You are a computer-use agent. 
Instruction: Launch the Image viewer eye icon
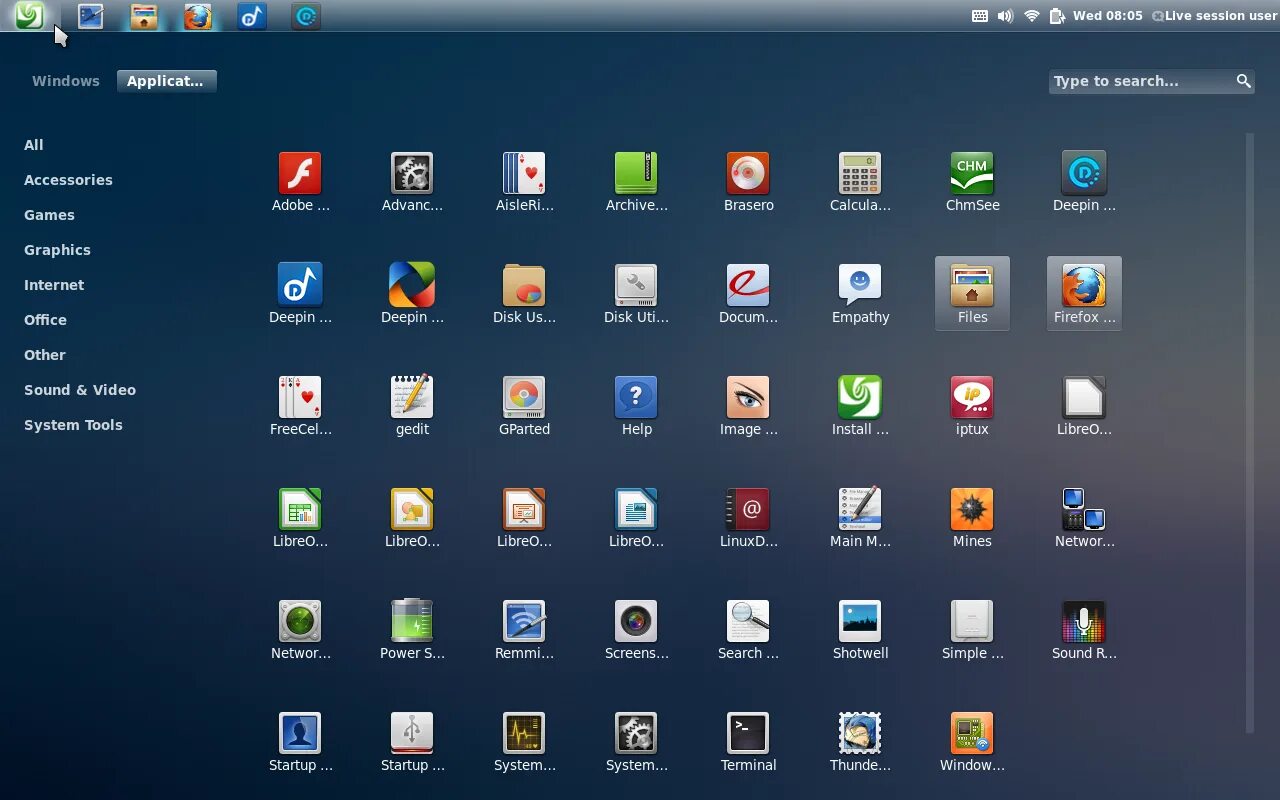pos(748,398)
